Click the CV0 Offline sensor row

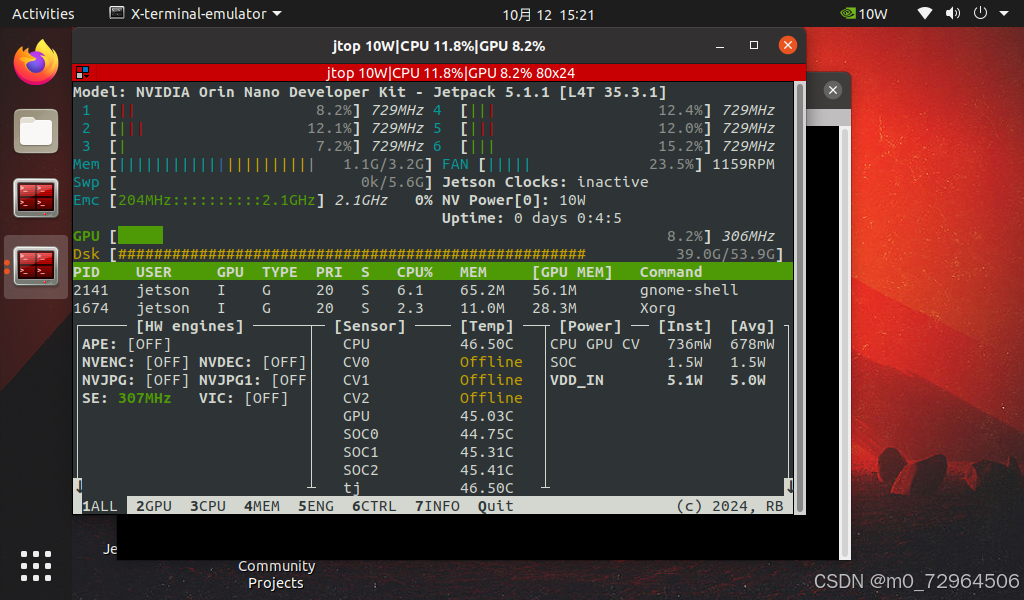point(432,362)
